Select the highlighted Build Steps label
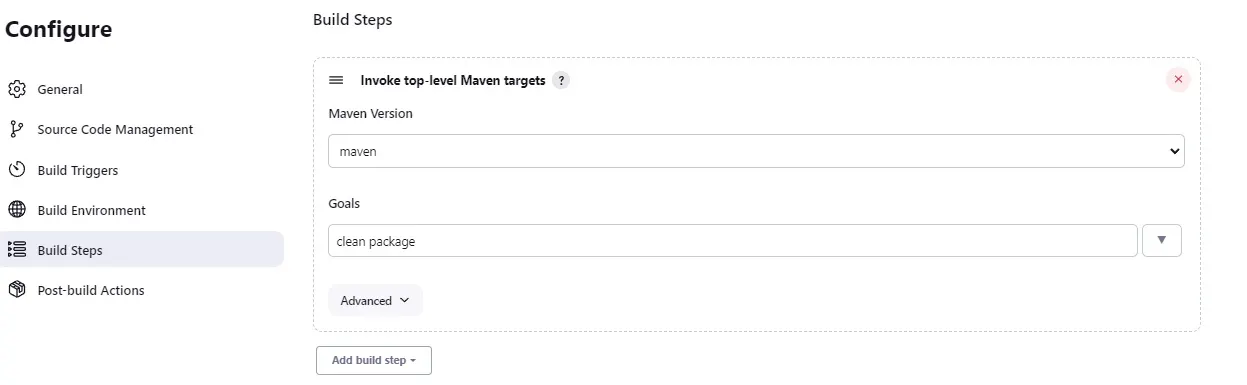This screenshot has width=1247, height=385. point(70,250)
